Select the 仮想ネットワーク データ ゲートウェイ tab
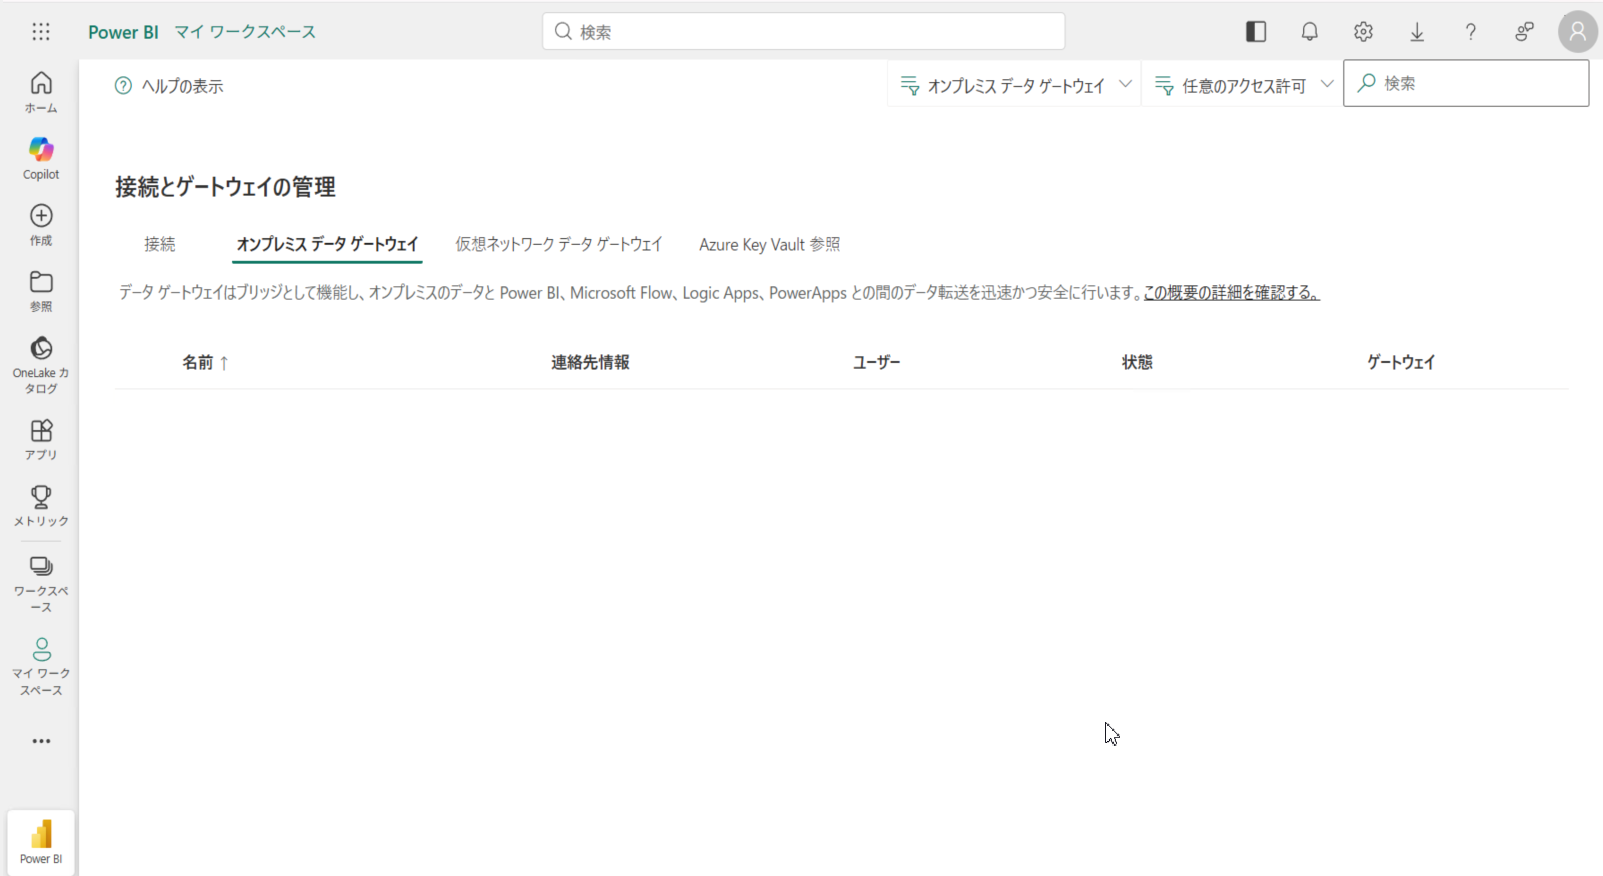The image size is (1603, 876). click(558, 244)
